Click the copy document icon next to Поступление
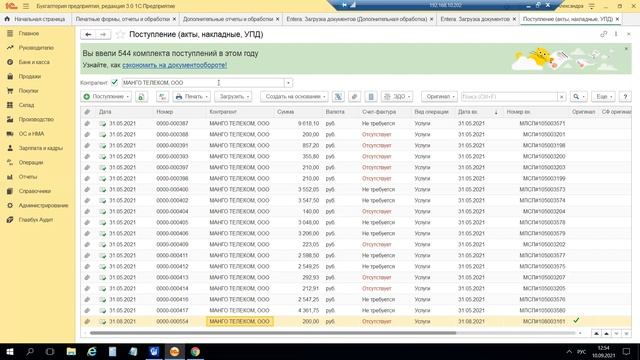The width and height of the screenshot is (640, 360). tap(141, 97)
